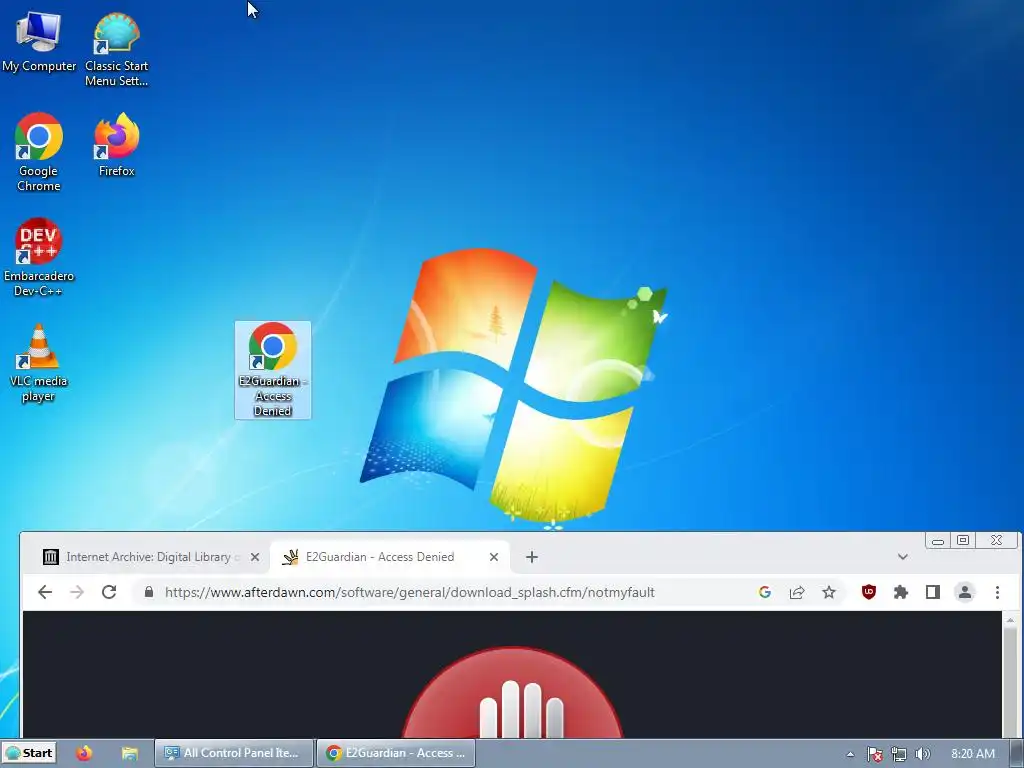Click the Show Desktop strip
This screenshot has height=768, width=1024.
pyautogui.click(x=1017, y=753)
